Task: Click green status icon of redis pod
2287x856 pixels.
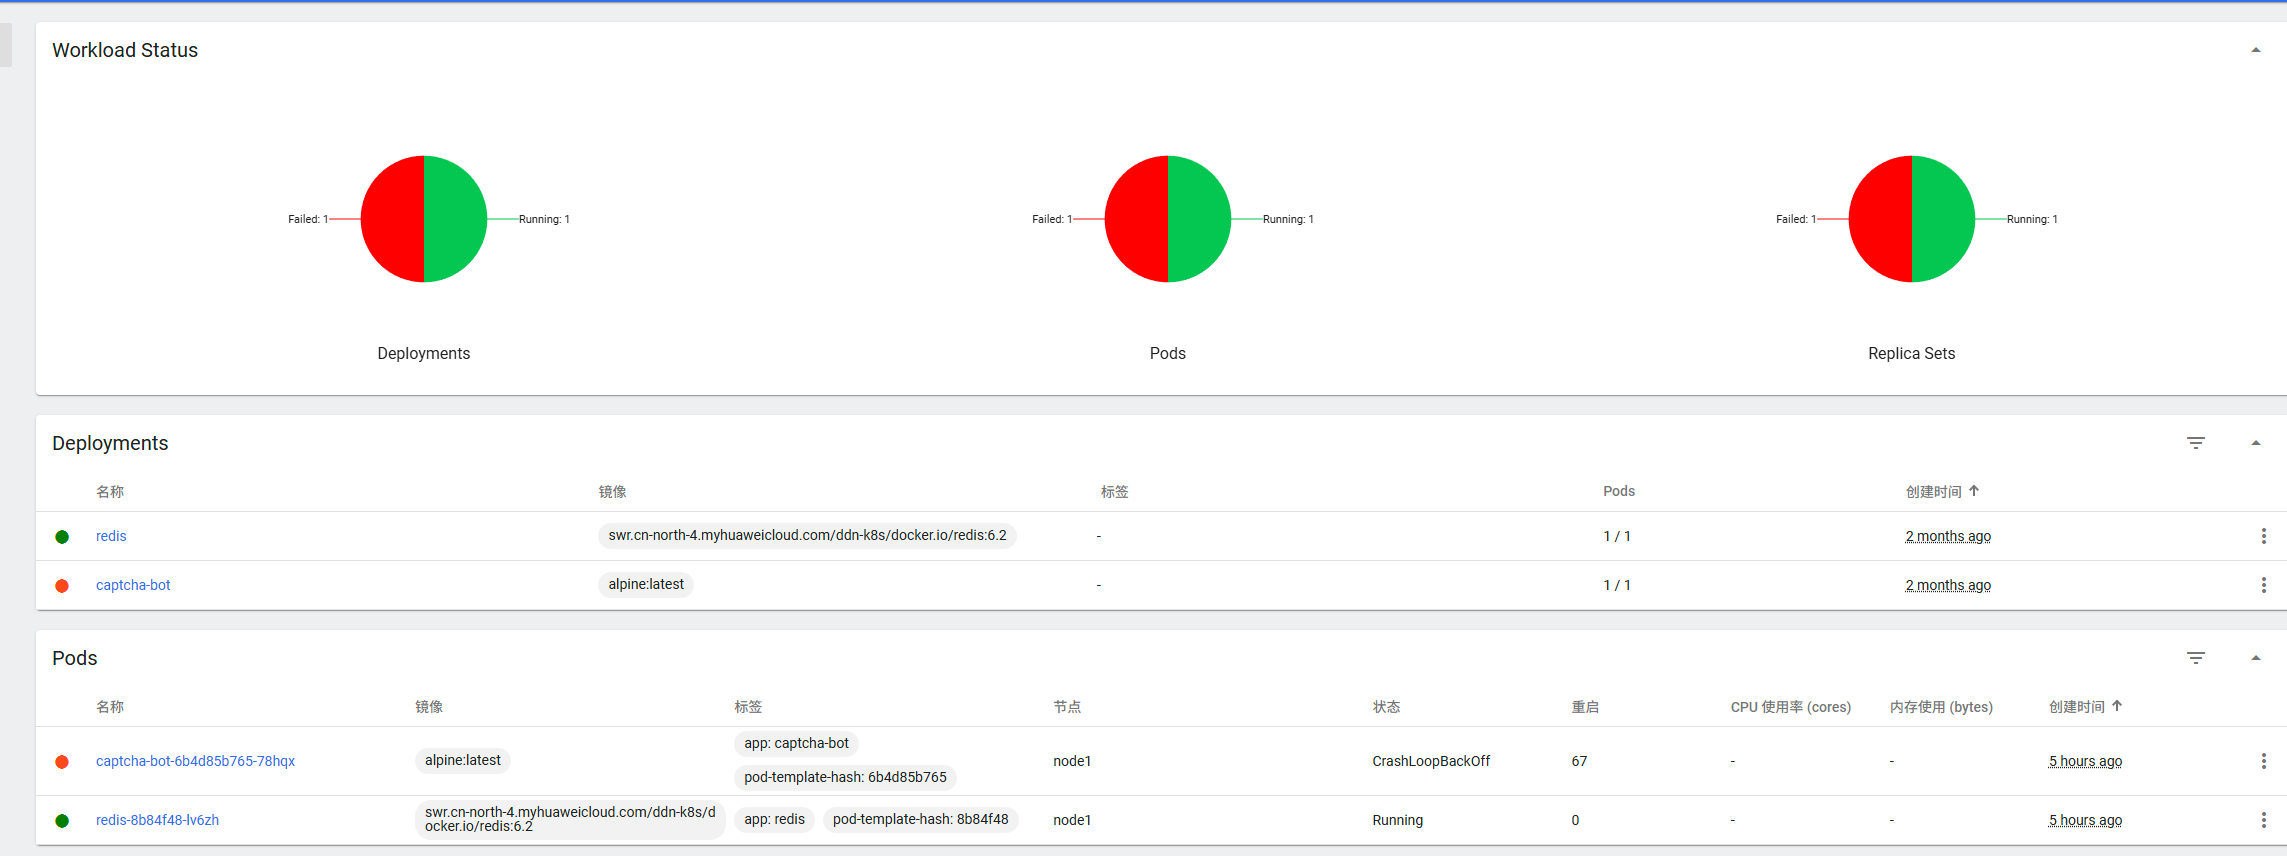Action: pos(62,821)
